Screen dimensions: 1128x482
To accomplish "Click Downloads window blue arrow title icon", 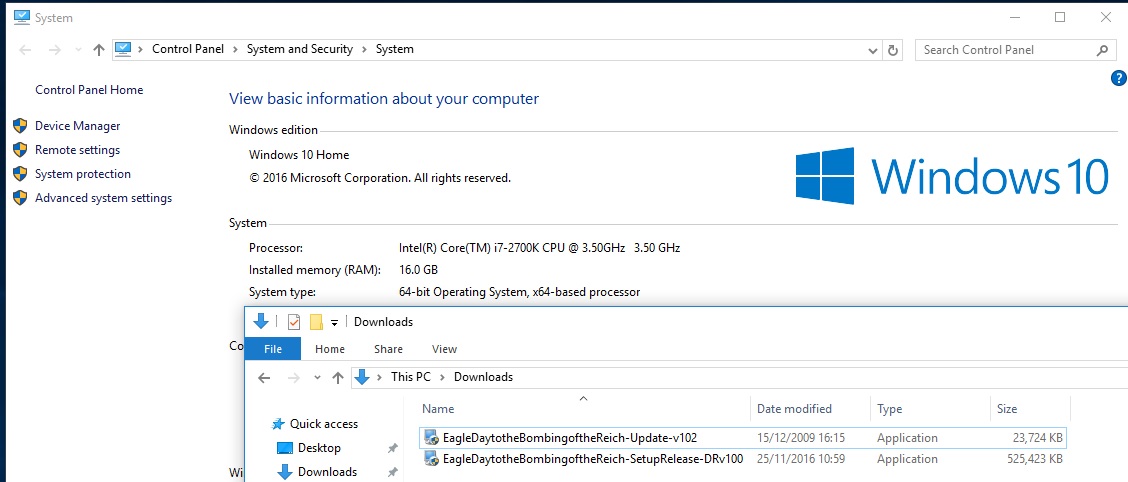I will [x=261, y=321].
